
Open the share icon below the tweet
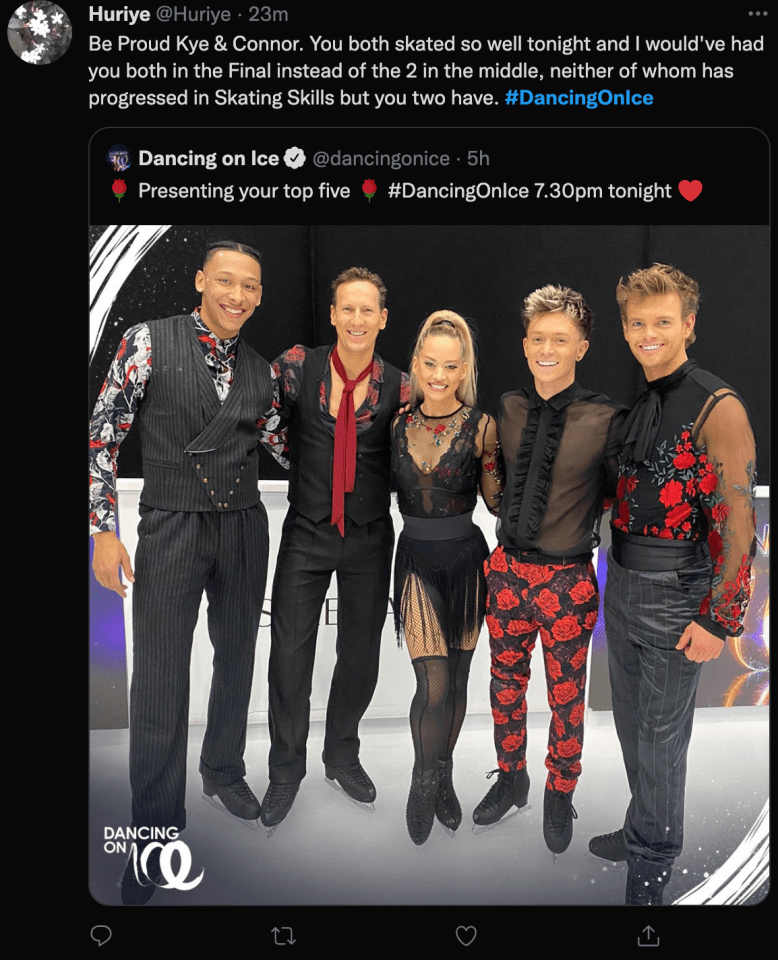[x=648, y=935]
